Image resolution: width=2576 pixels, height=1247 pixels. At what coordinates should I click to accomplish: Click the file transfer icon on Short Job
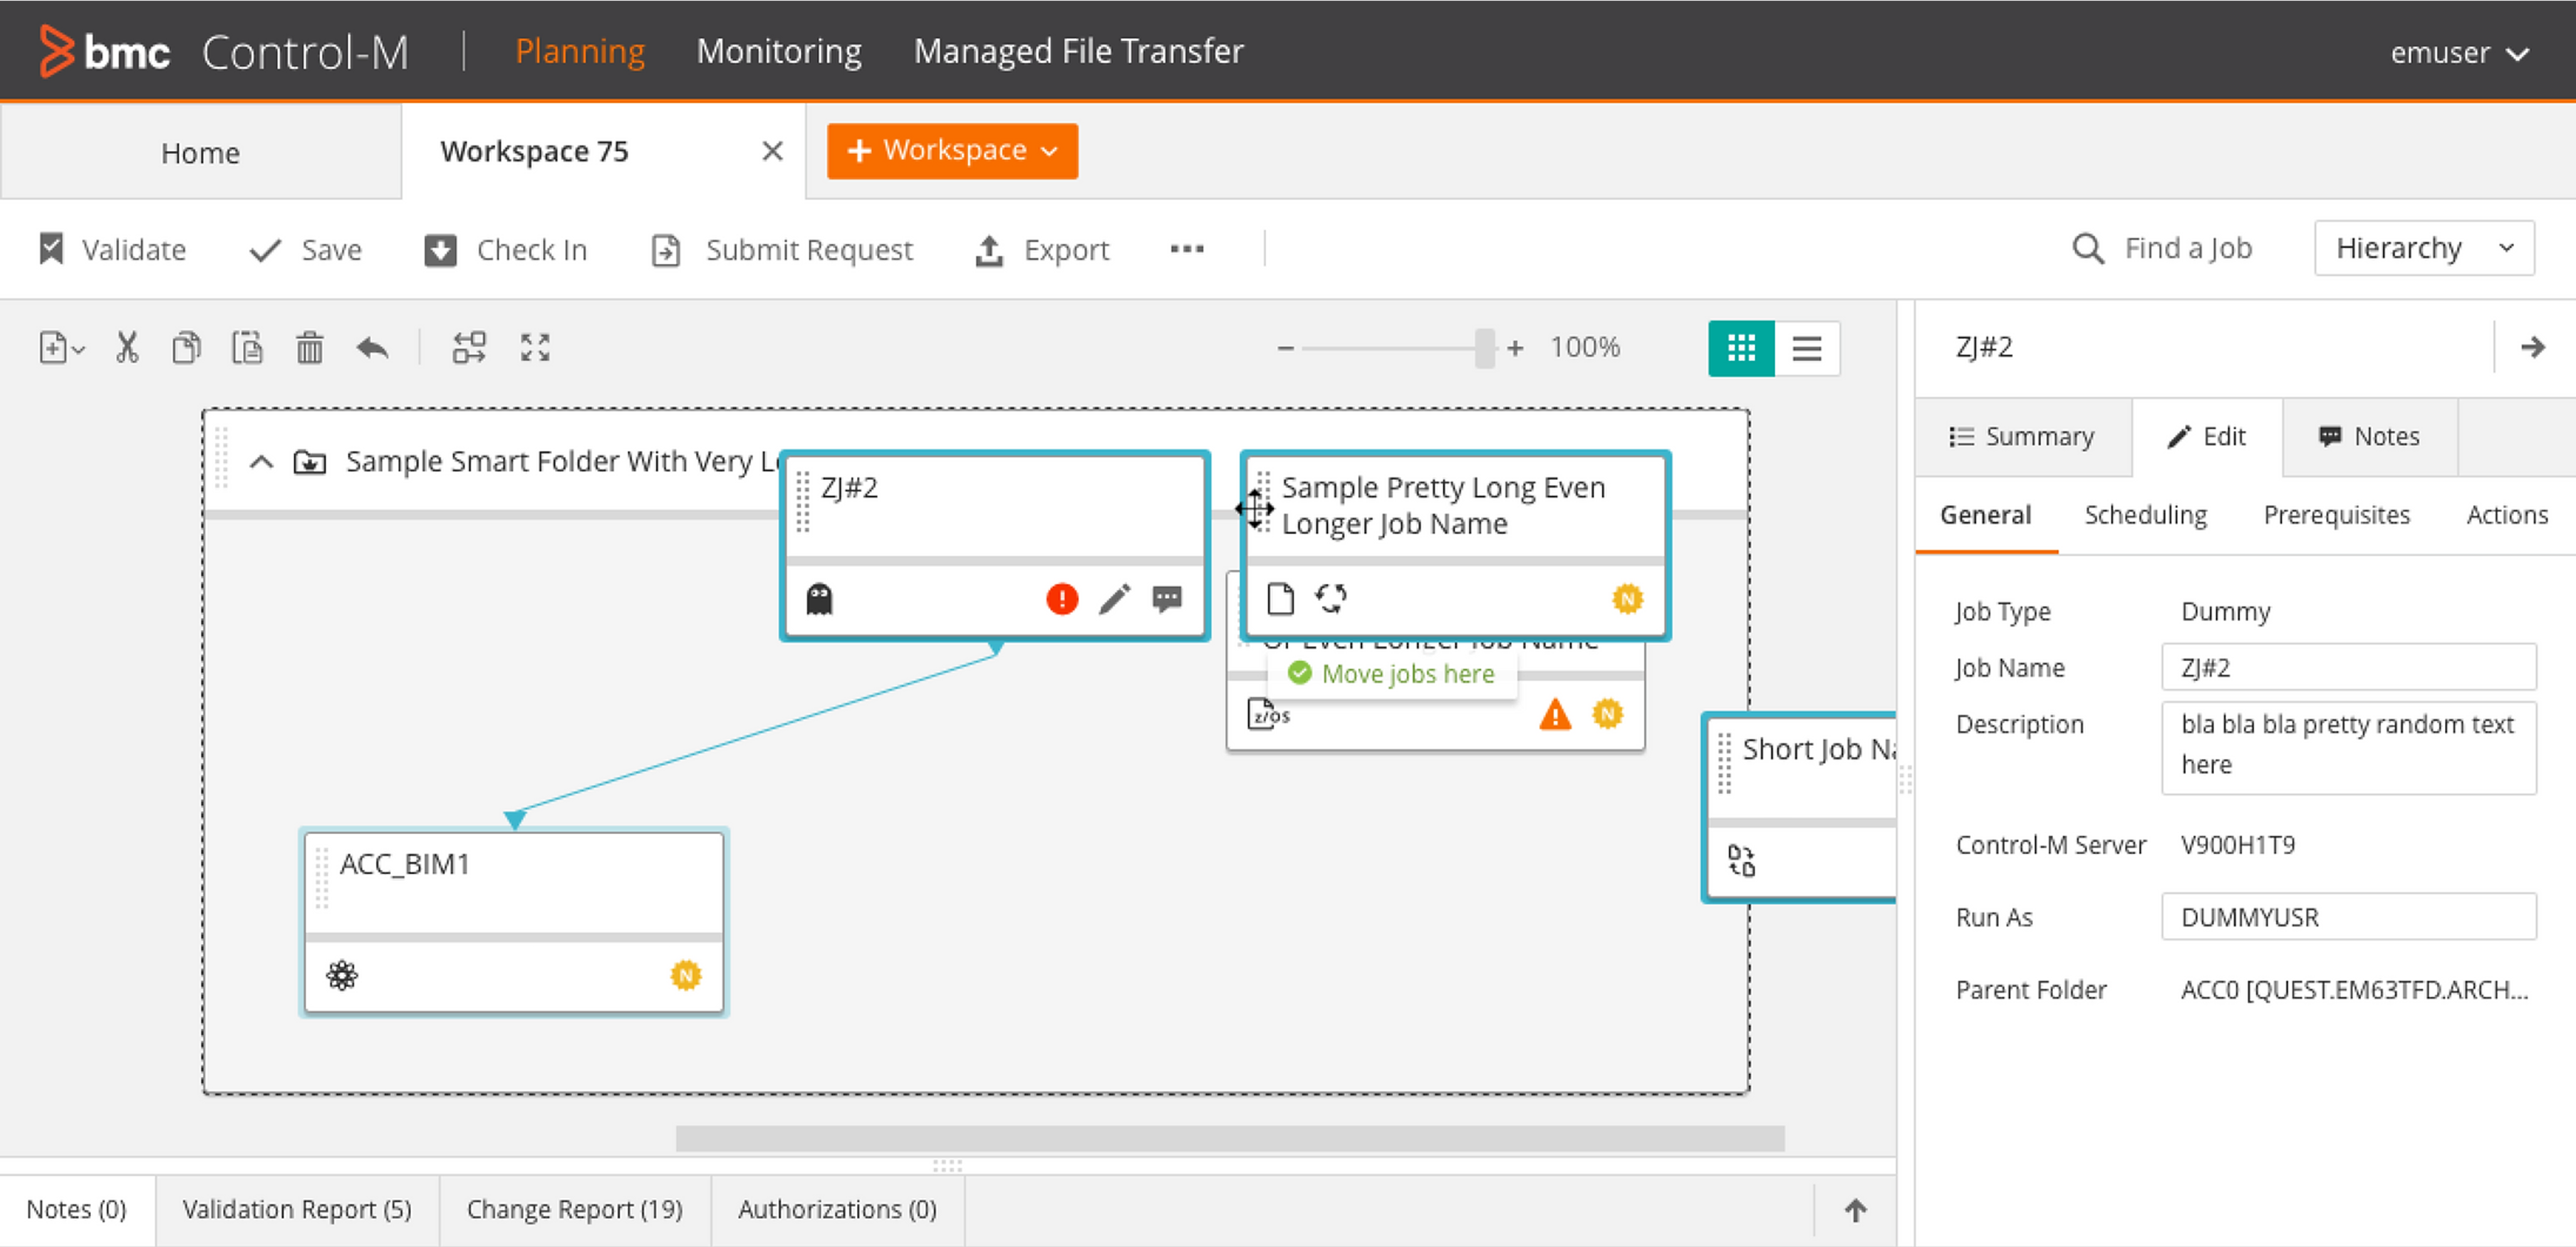tap(1741, 861)
